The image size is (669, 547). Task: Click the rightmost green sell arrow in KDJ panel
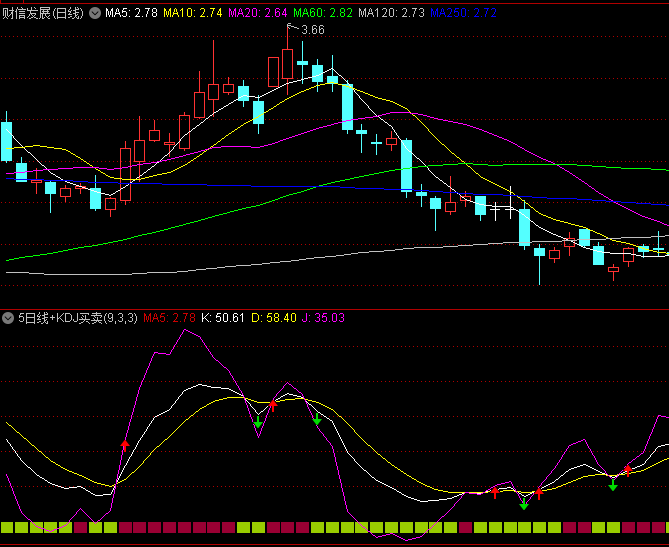pyautogui.click(x=613, y=485)
